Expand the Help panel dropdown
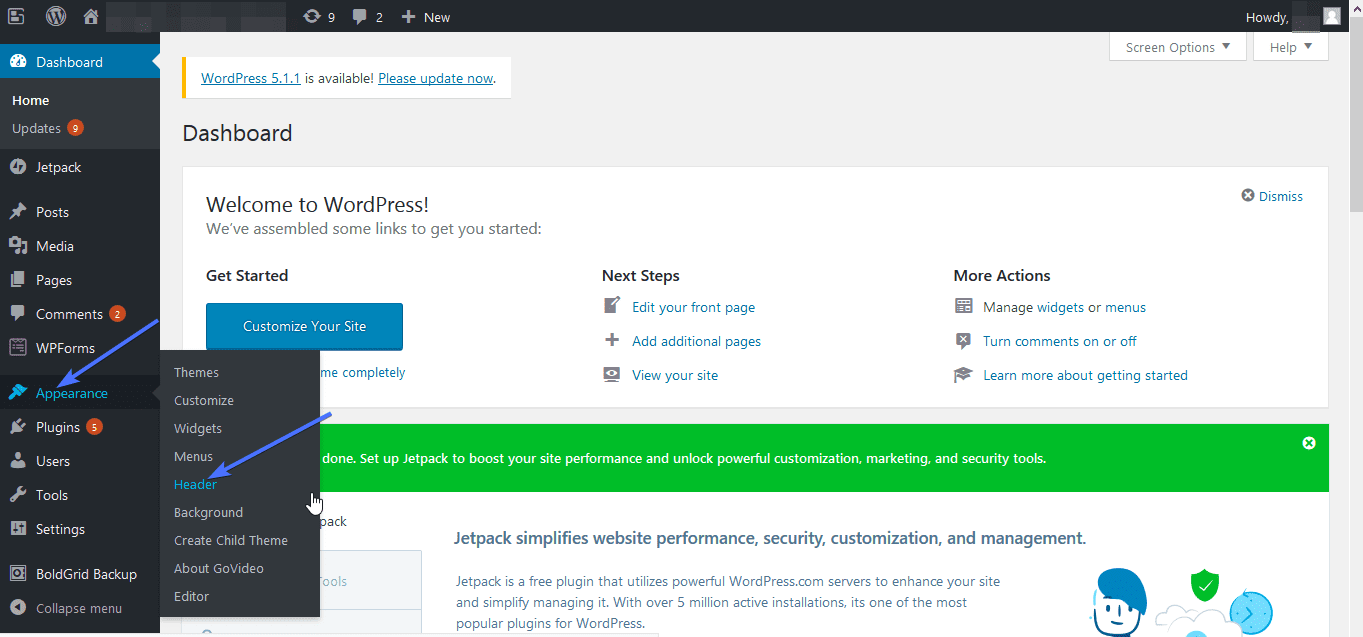 click(1290, 46)
